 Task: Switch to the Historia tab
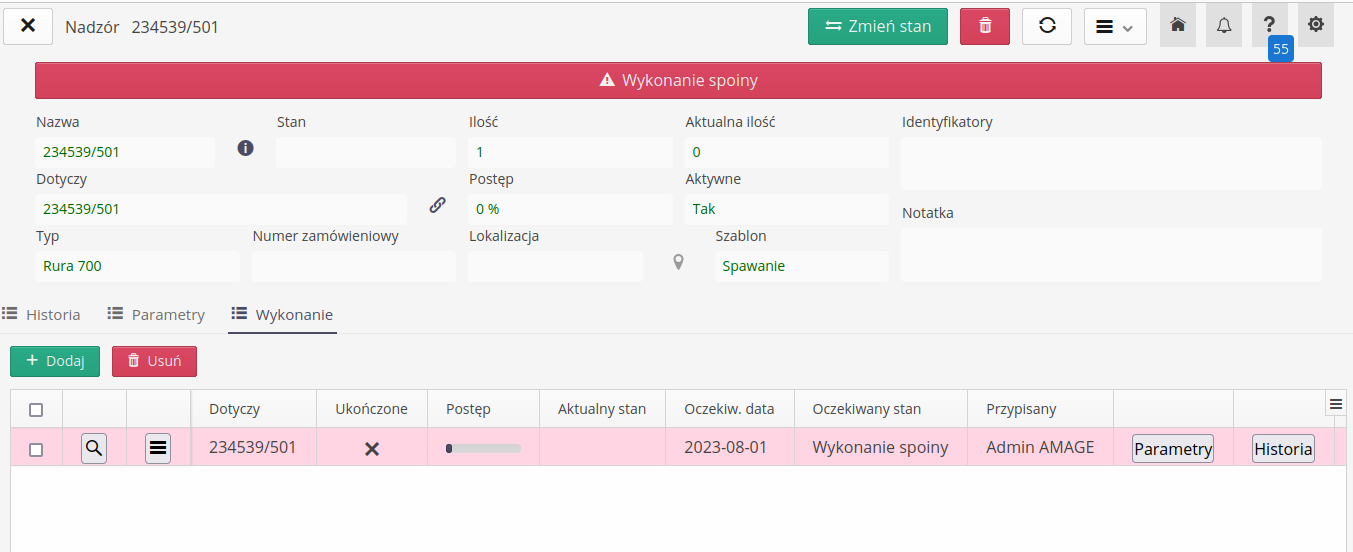pos(42,315)
